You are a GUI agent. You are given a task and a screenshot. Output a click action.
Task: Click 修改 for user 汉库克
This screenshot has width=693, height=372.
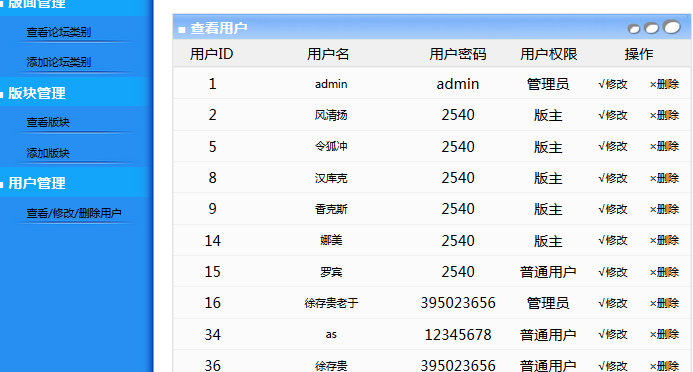point(613,178)
